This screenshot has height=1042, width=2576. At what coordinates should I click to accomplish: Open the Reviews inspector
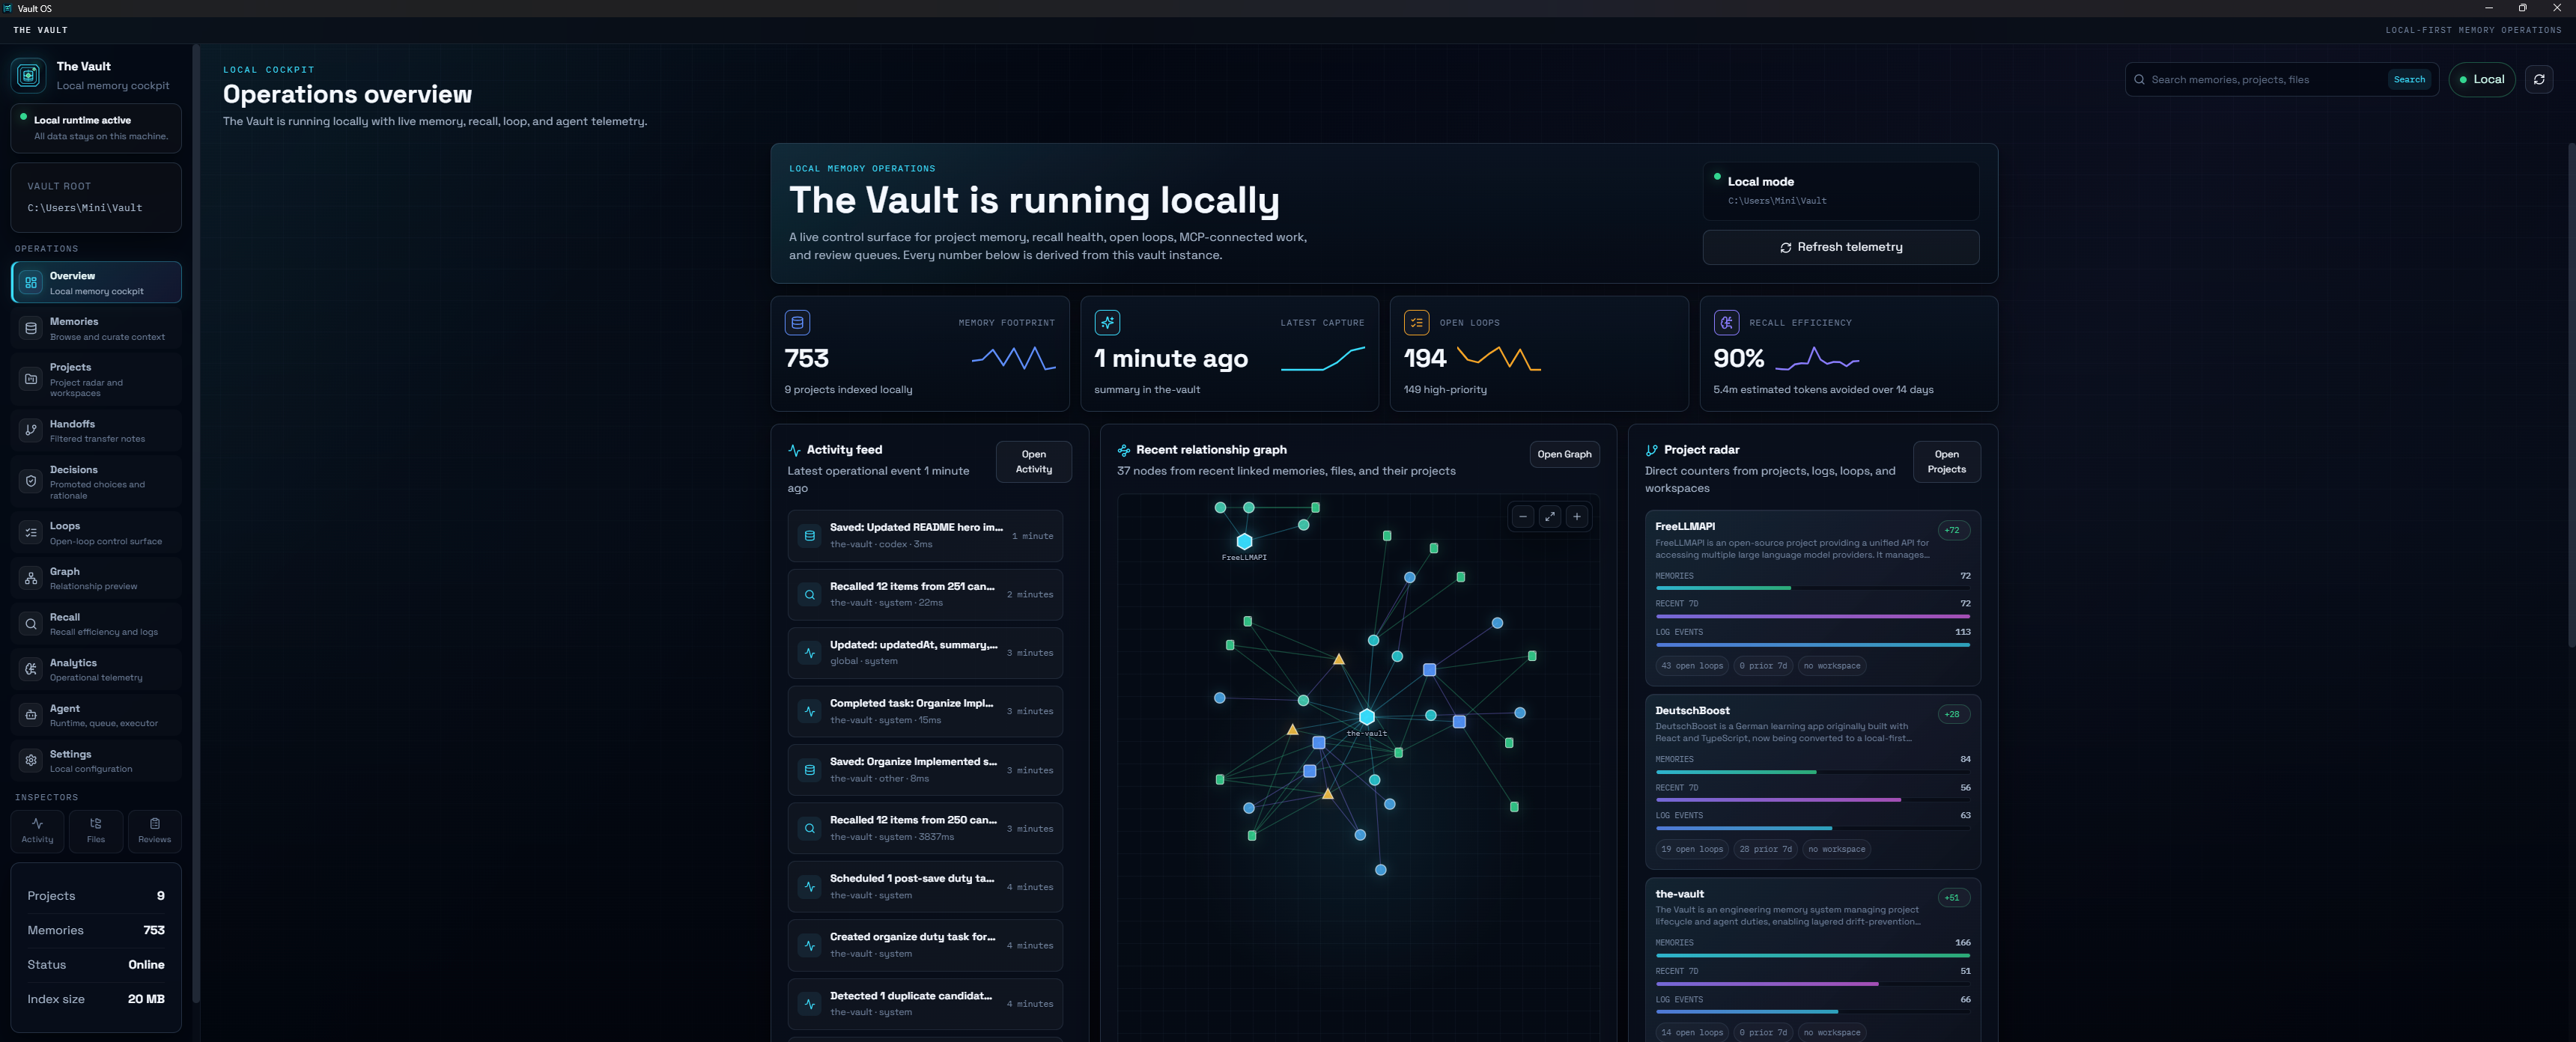pos(154,831)
